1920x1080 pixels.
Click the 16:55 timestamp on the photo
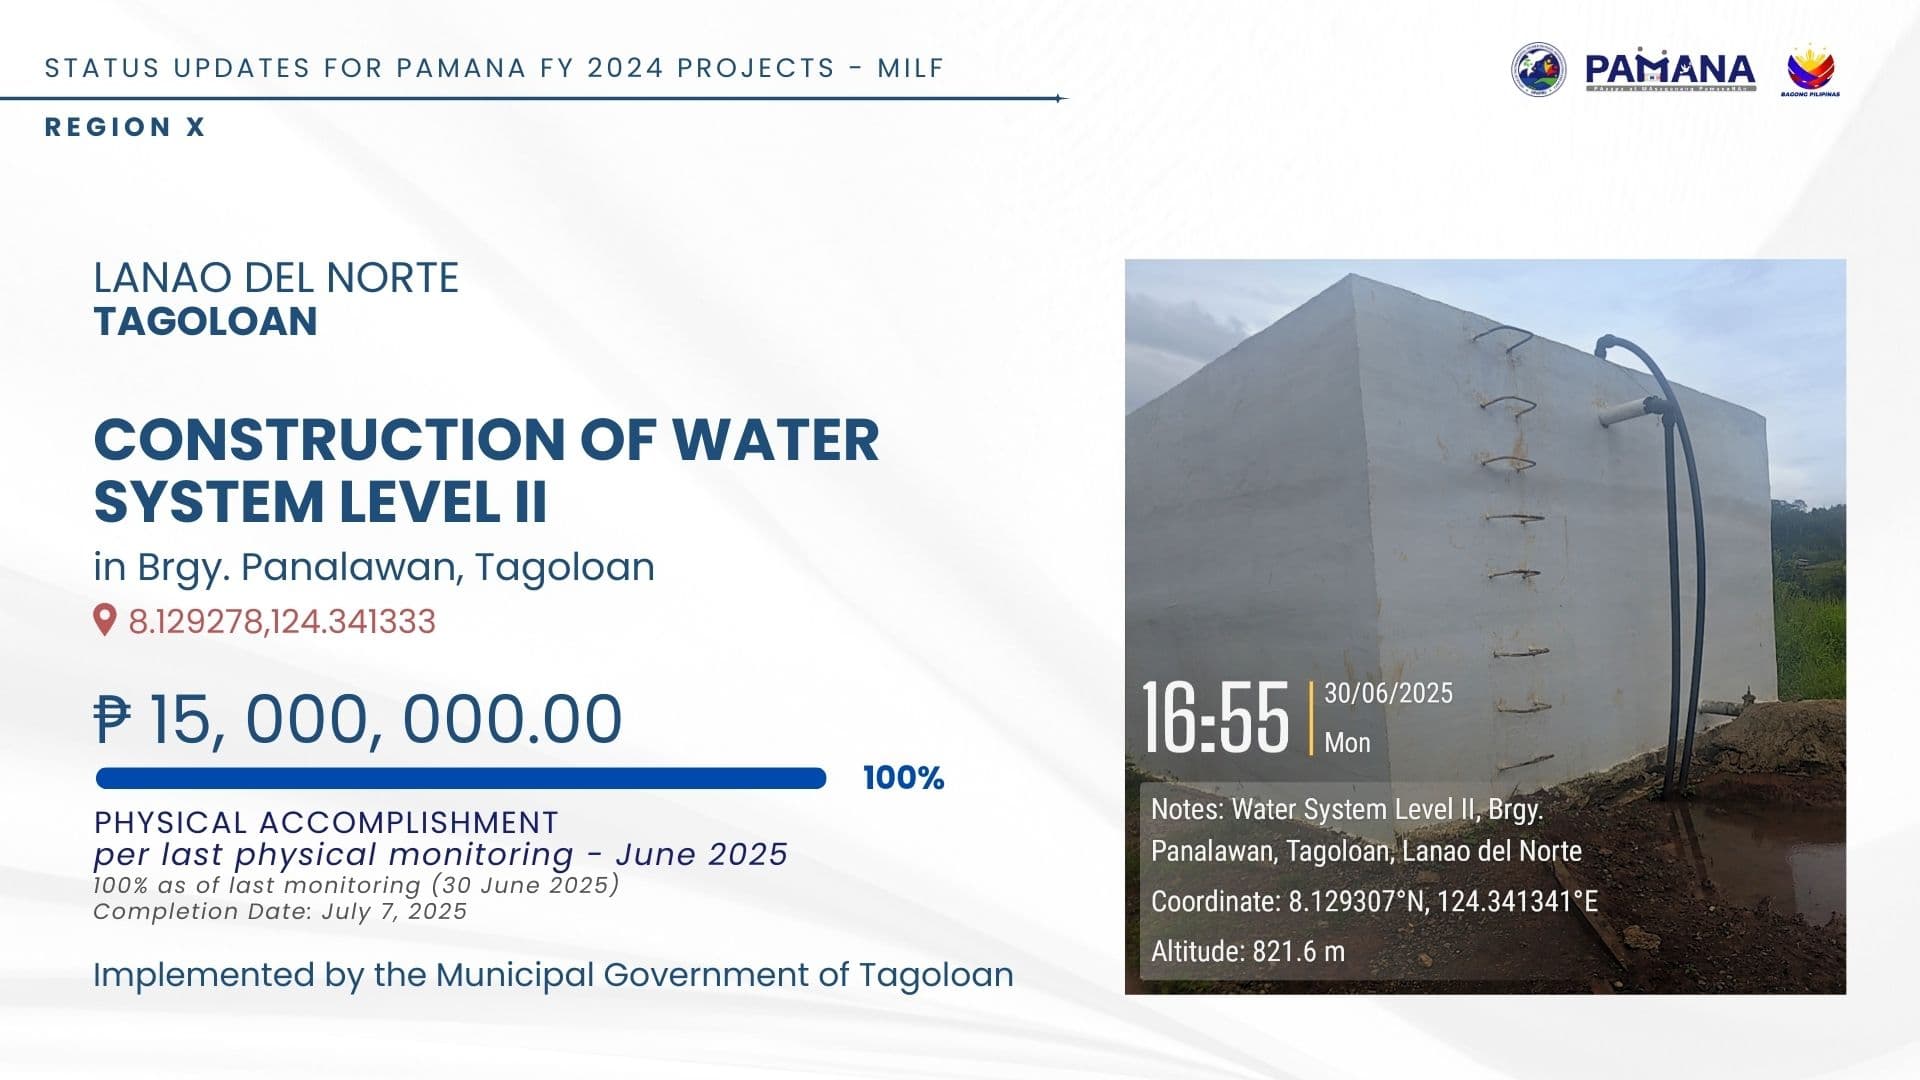click(x=1215, y=718)
